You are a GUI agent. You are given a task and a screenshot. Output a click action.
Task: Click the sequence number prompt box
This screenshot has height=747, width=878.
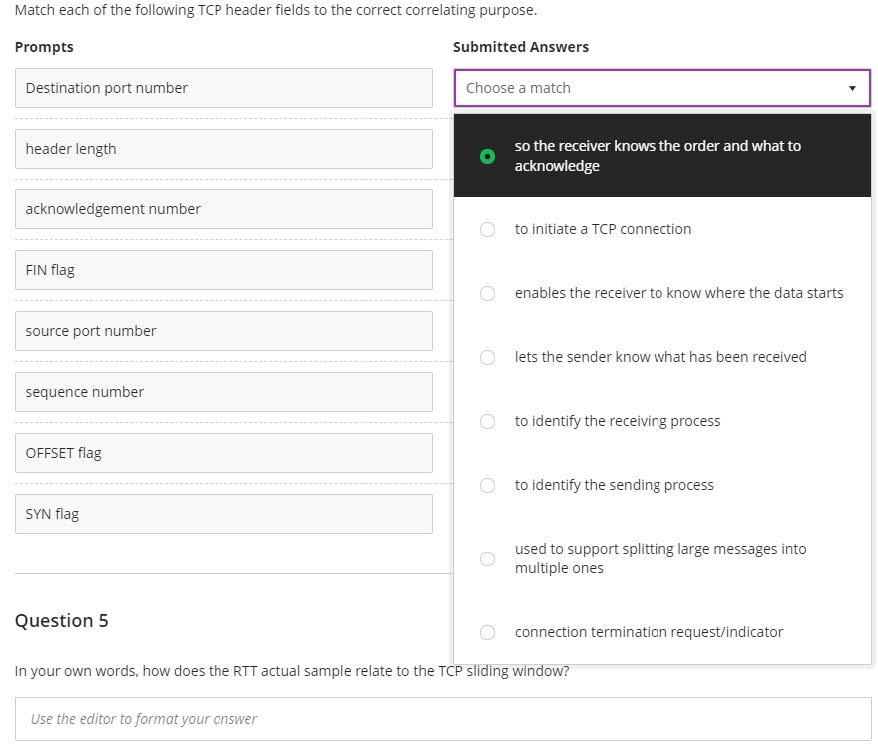coord(223,392)
